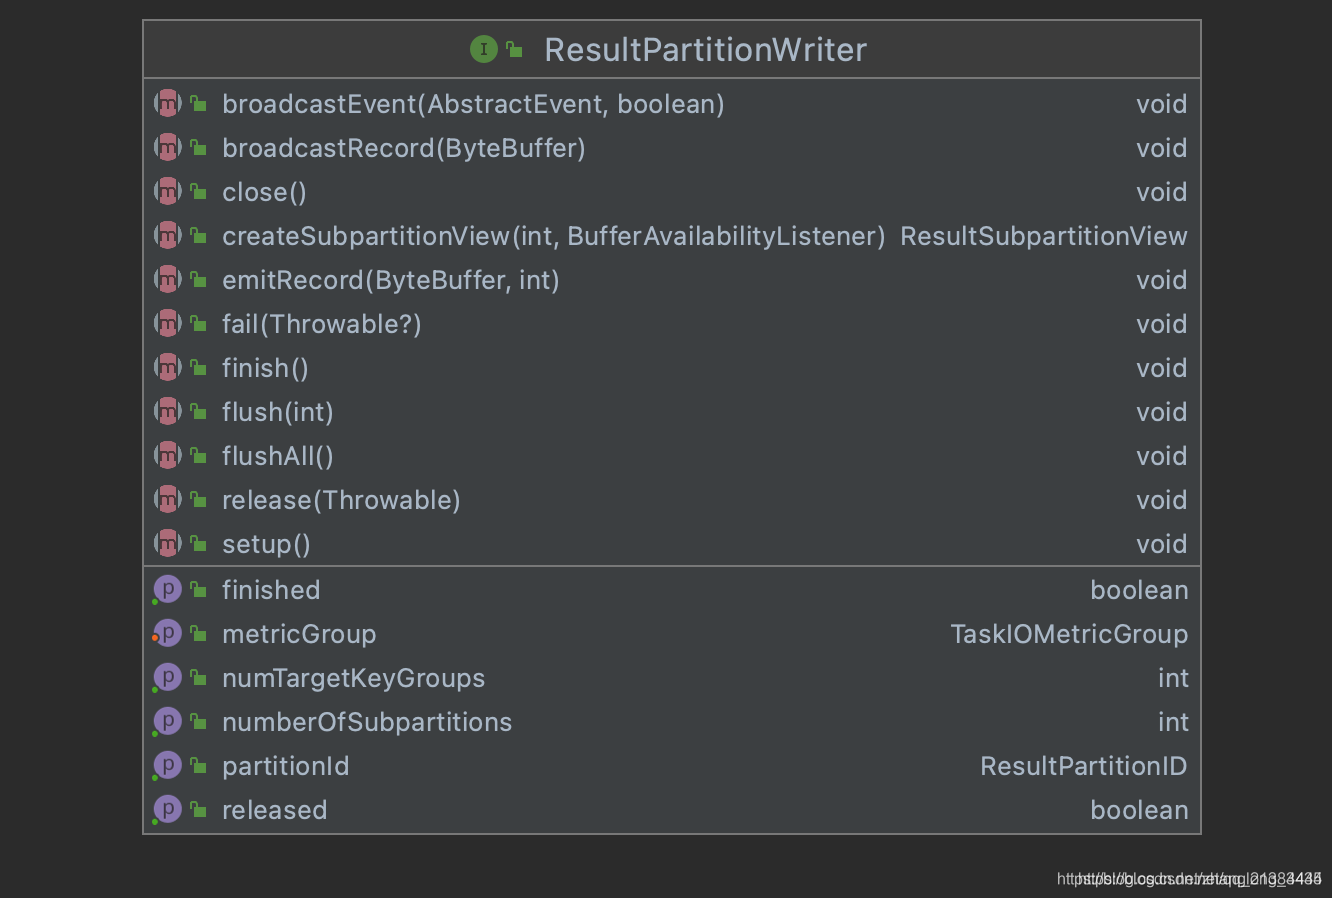This screenshot has width=1332, height=898.
Task: Click the public visibility lock next to flushAll()
Action: tap(199, 455)
